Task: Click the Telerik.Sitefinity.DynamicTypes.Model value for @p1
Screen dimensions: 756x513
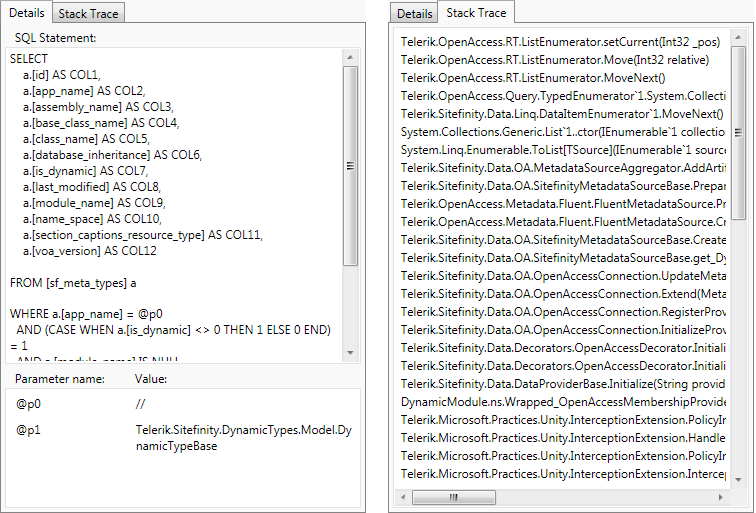Action: tap(244, 437)
